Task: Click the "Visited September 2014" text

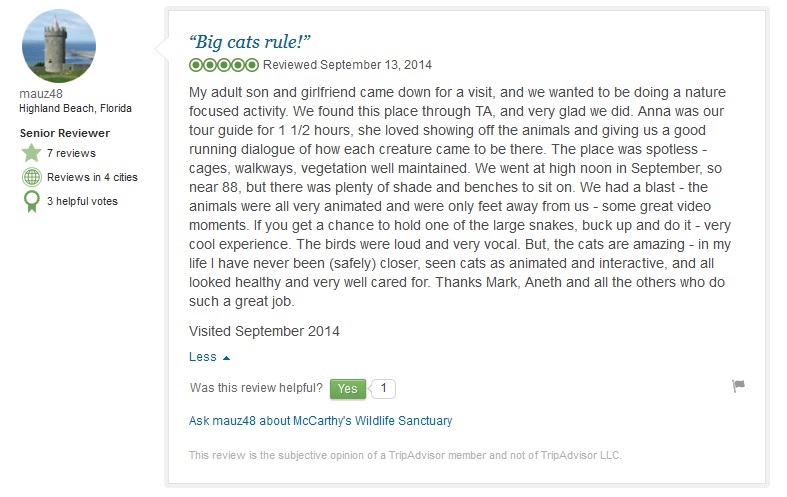Action: (266, 330)
